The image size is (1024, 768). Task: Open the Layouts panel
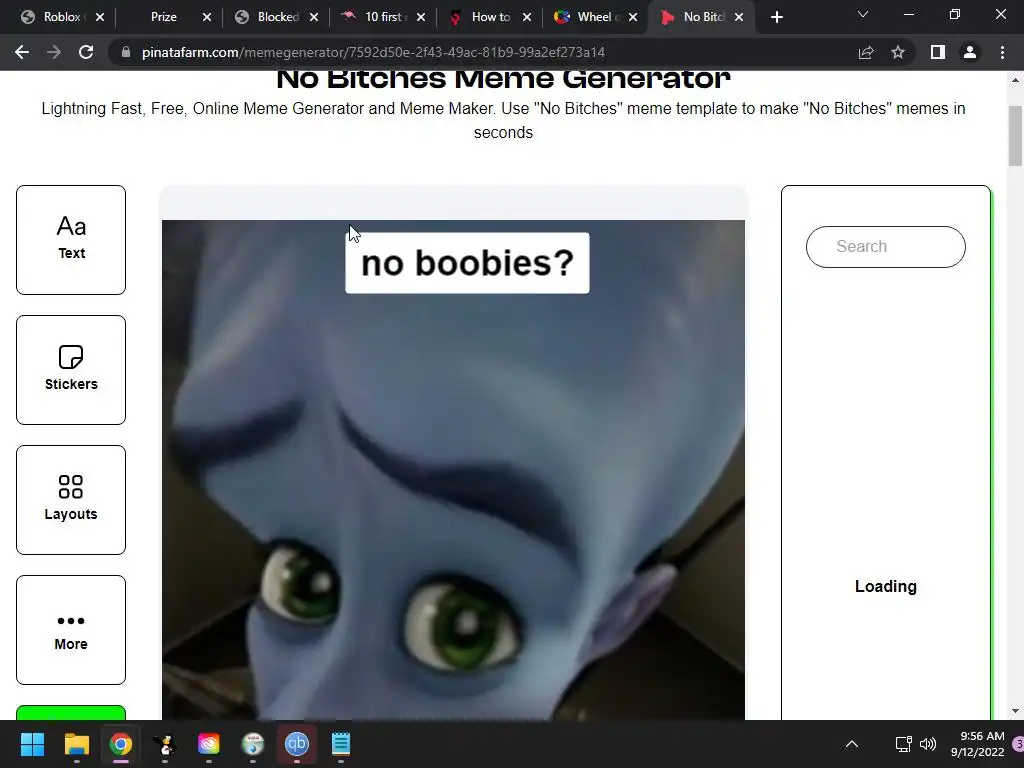click(x=71, y=500)
